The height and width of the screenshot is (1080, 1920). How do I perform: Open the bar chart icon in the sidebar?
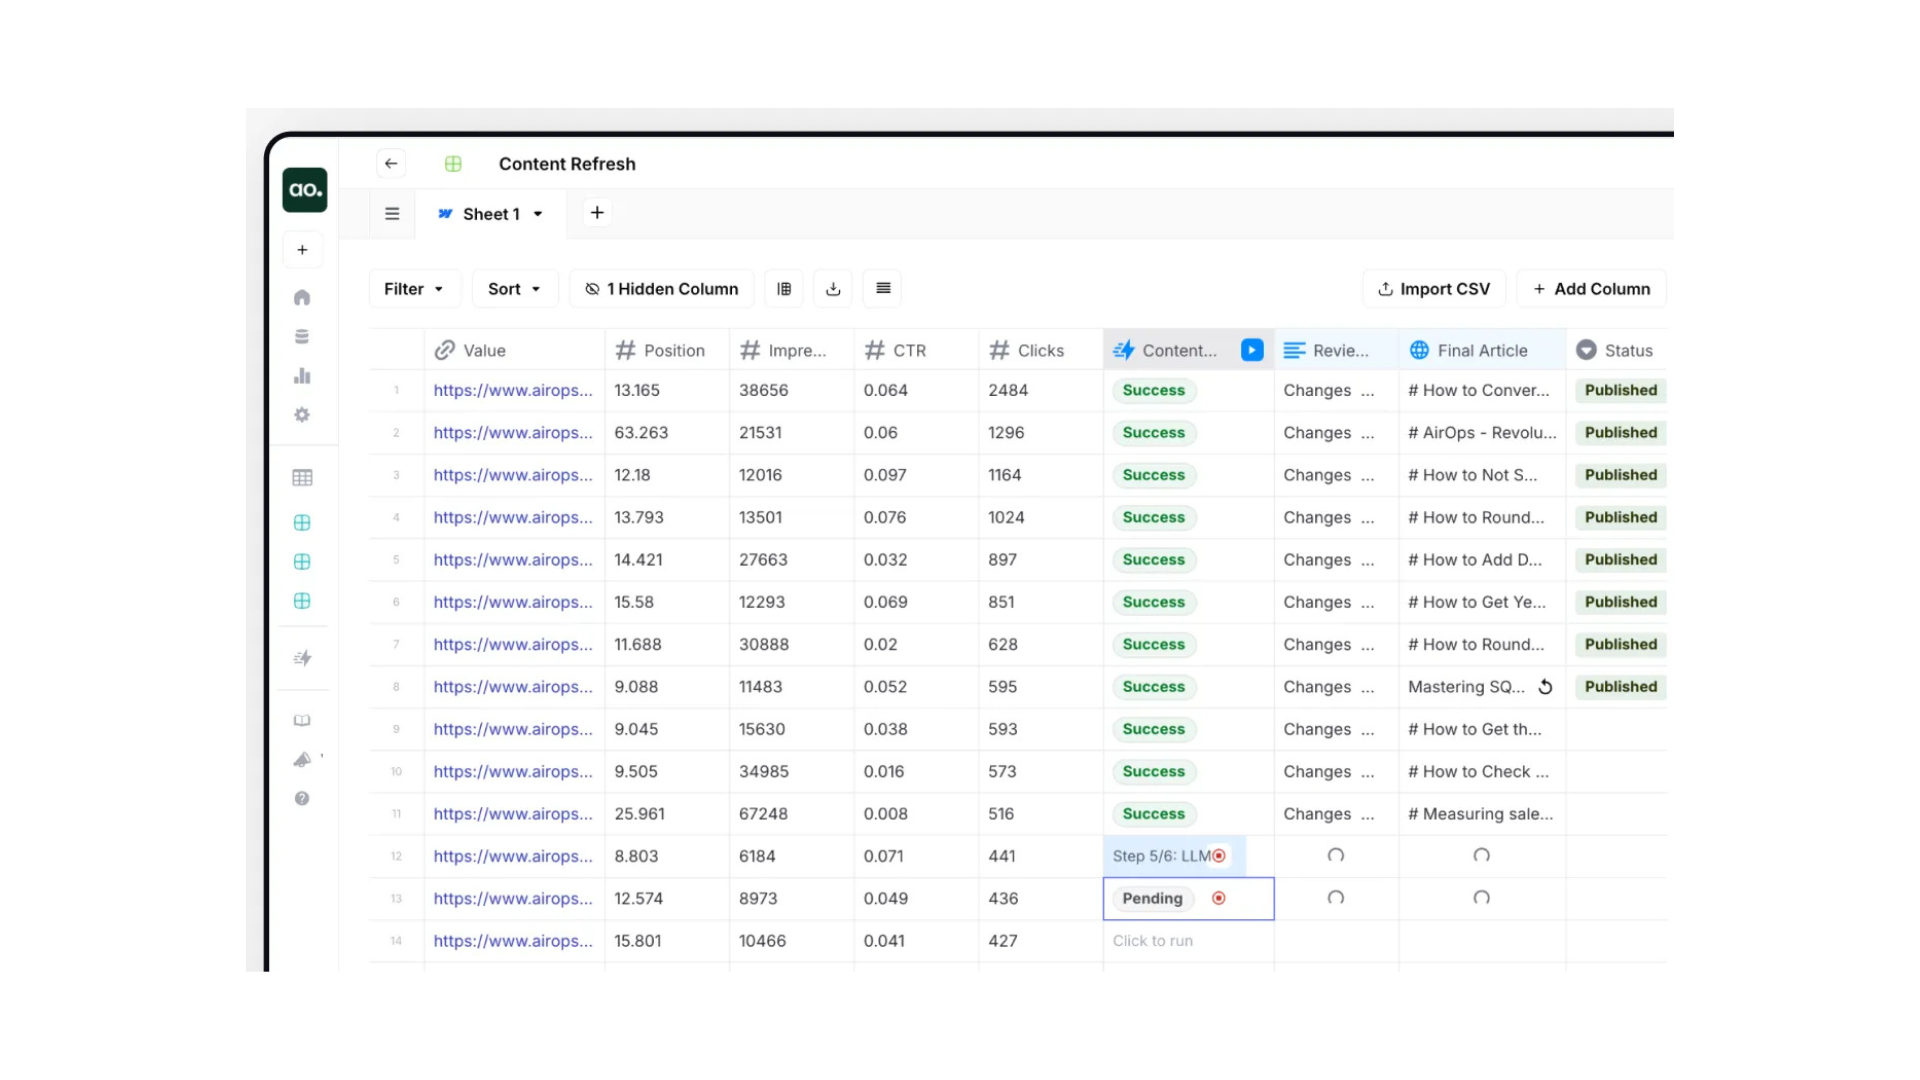(x=302, y=376)
